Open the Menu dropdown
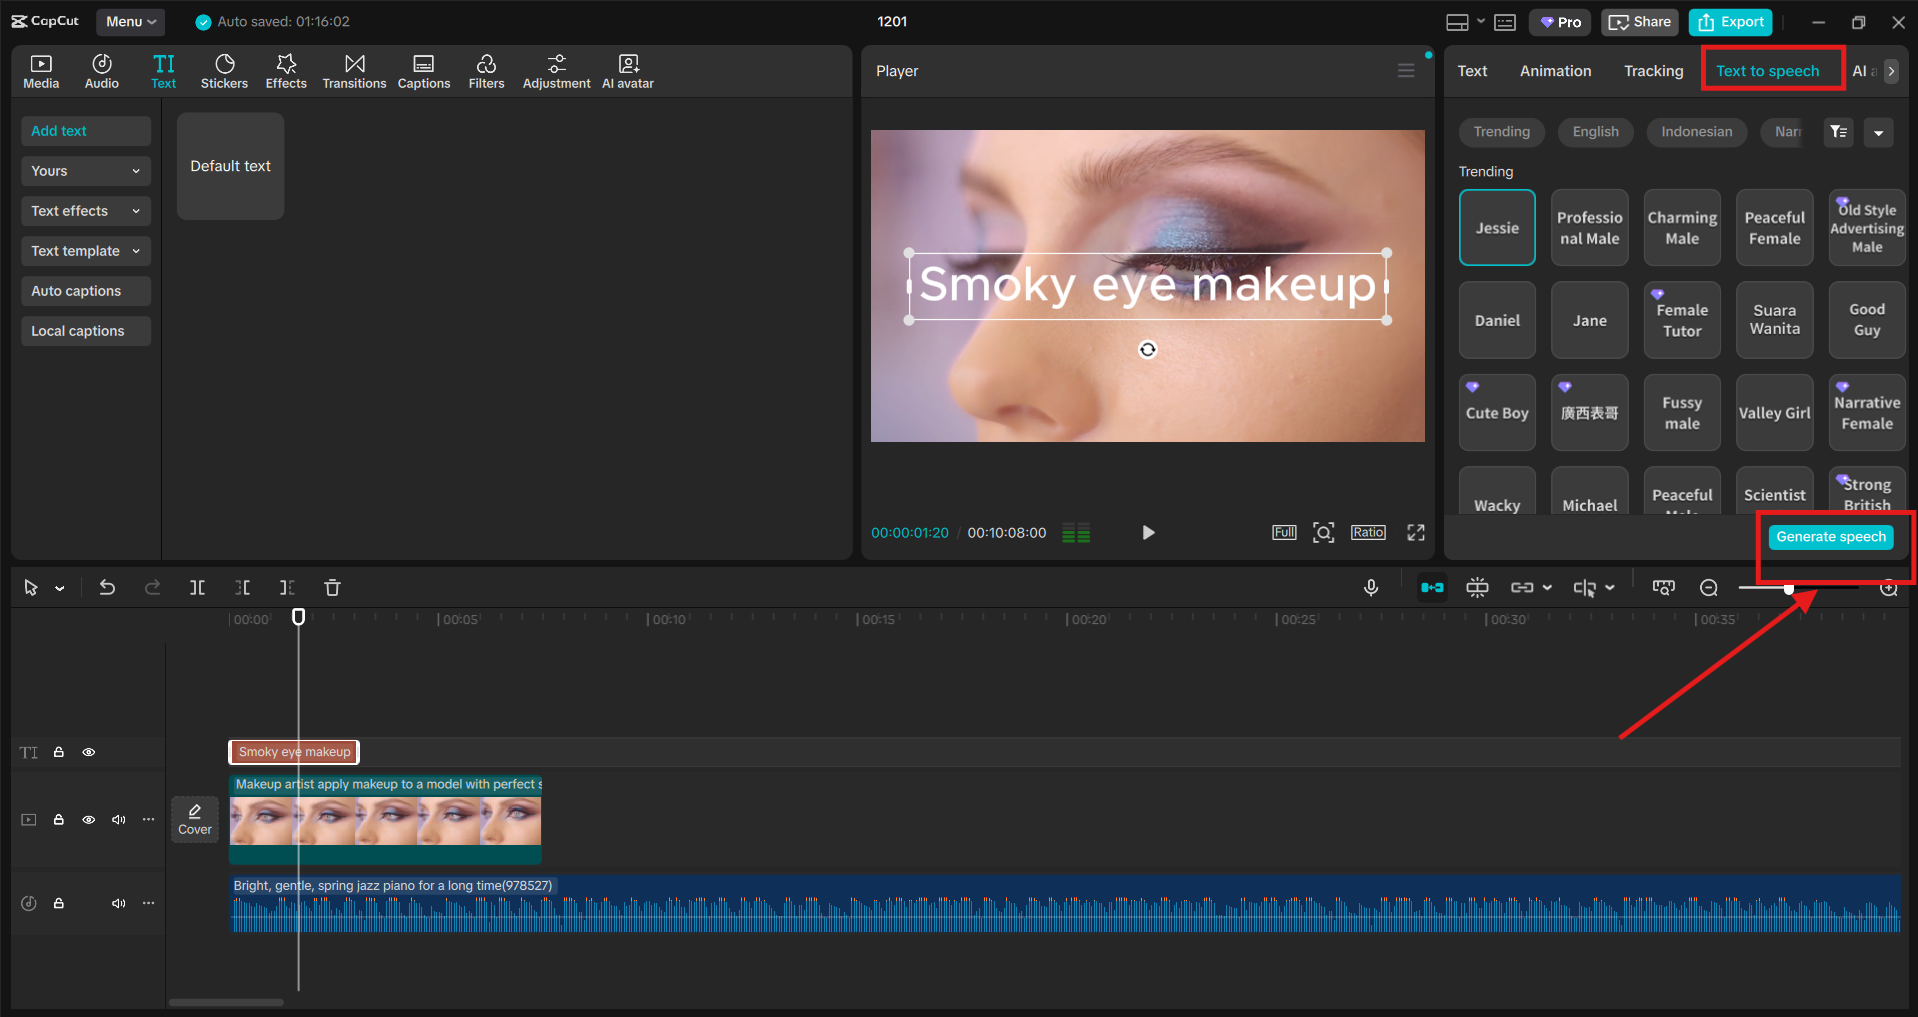The width and height of the screenshot is (1918, 1017). 130,21
